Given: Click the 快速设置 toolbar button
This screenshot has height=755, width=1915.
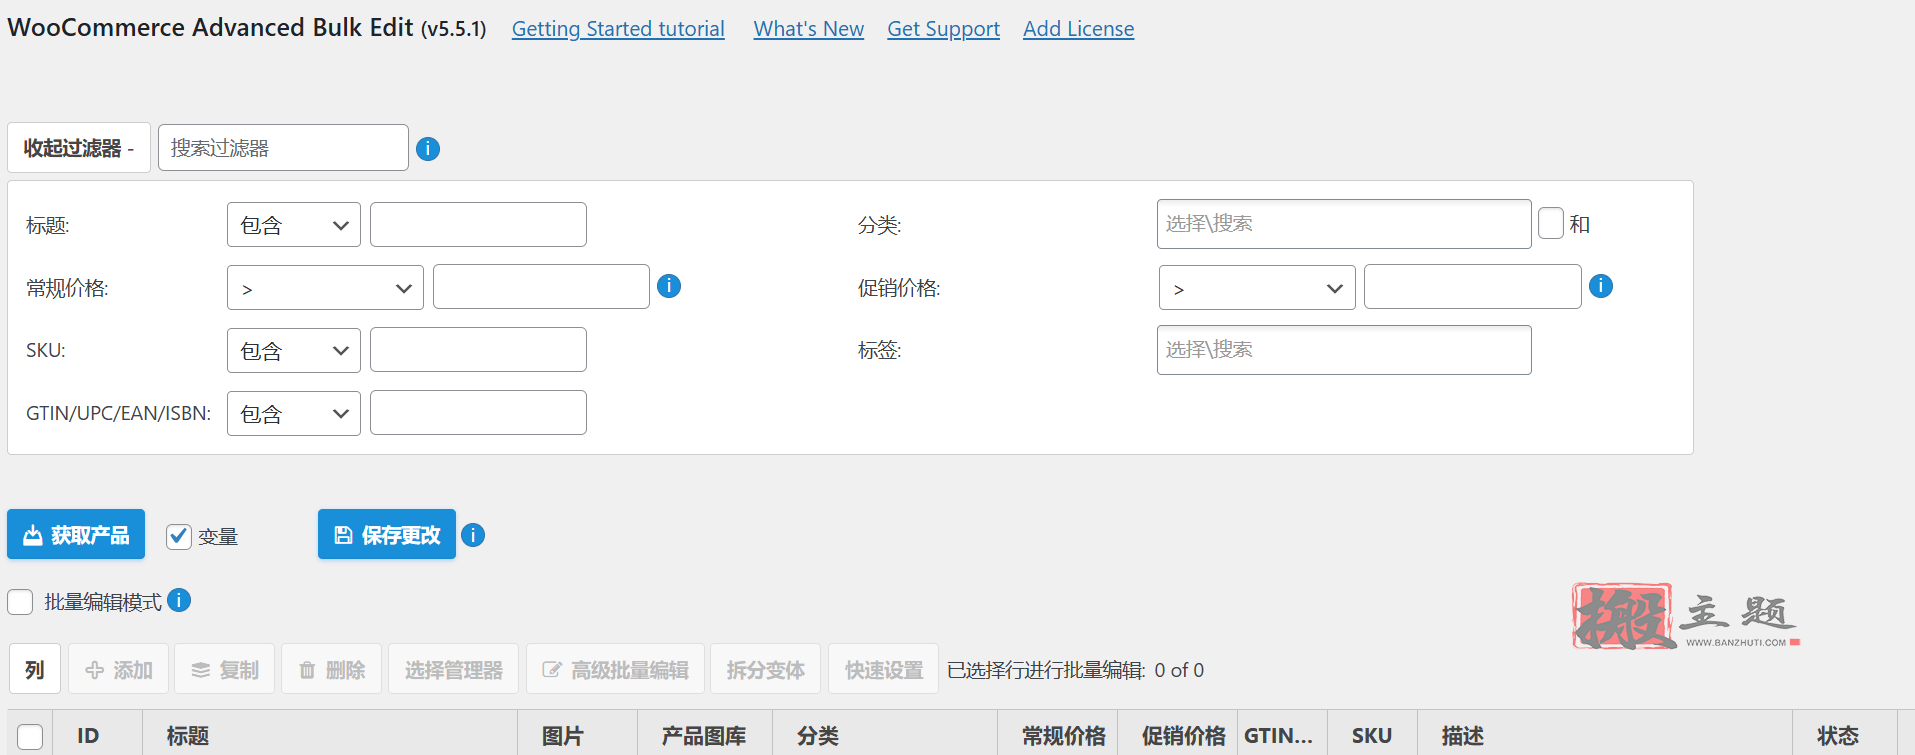Looking at the screenshot, I should [884, 669].
